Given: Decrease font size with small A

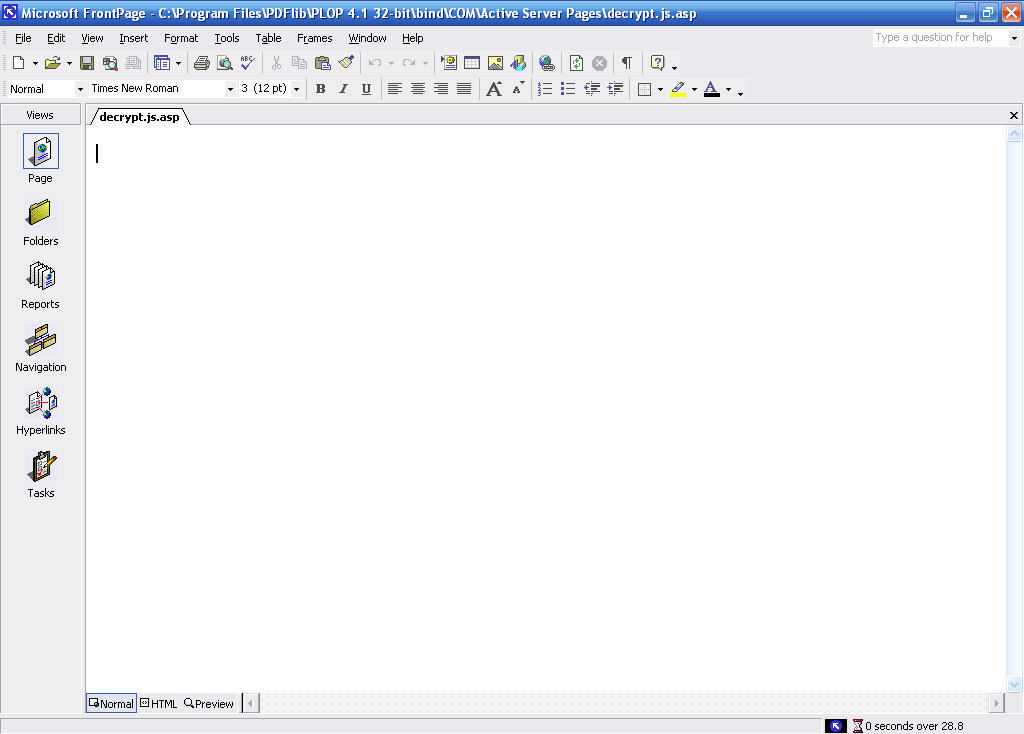Looking at the screenshot, I should tap(518, 89).
